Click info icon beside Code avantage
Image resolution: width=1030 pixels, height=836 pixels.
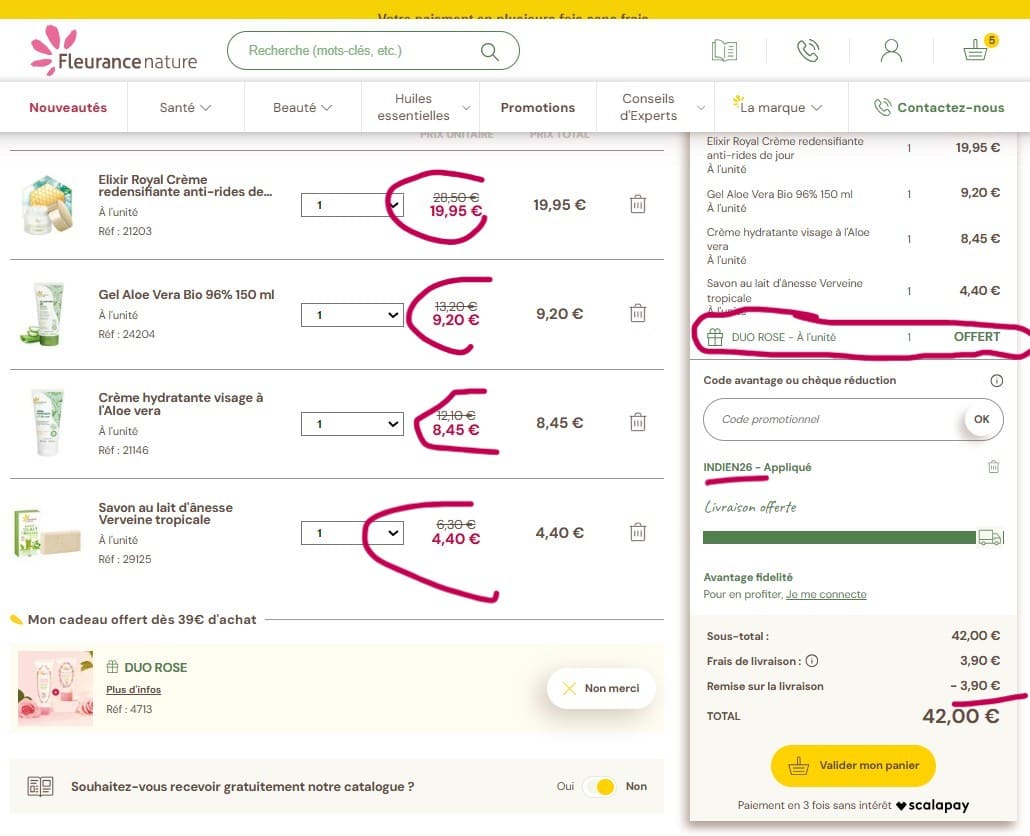point(996,380)
